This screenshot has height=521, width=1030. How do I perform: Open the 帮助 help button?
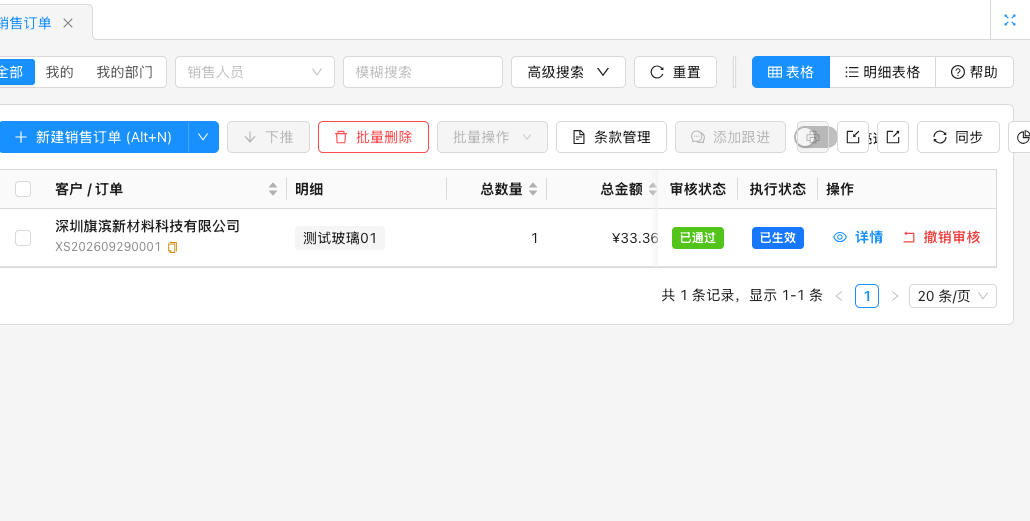pyautogui.click(x=974, y=72)
